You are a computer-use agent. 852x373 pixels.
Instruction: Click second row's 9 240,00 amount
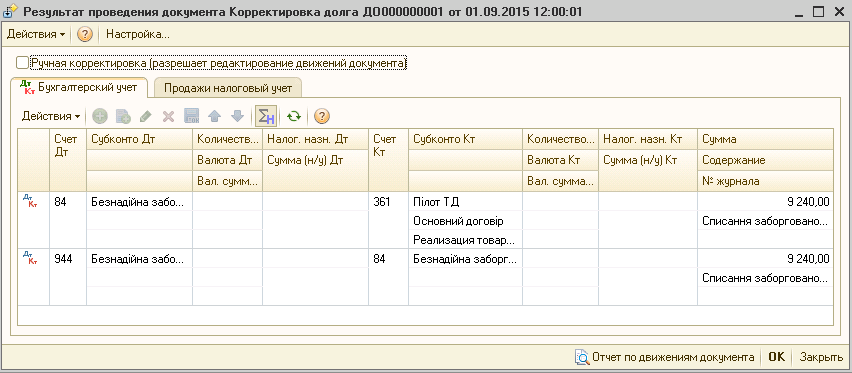pyautogui.click(x=766, y=259)
